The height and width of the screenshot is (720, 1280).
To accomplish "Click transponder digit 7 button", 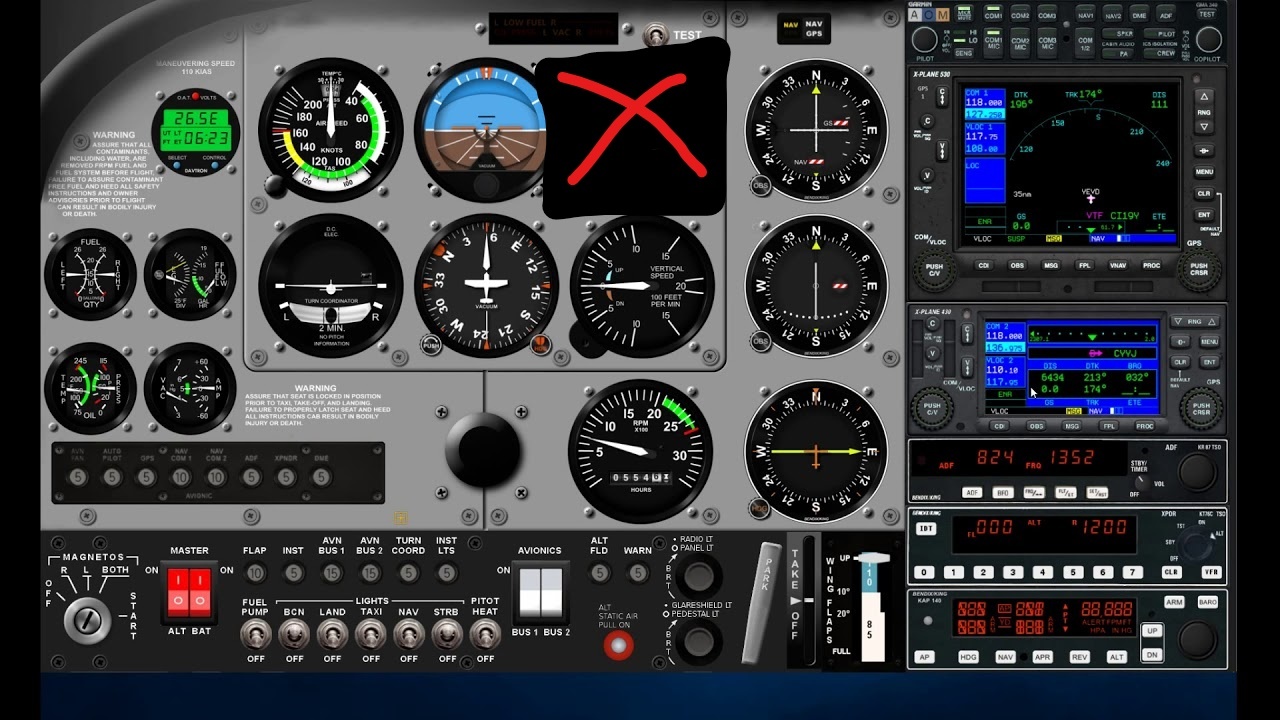I will click(x=1133, y=572).
